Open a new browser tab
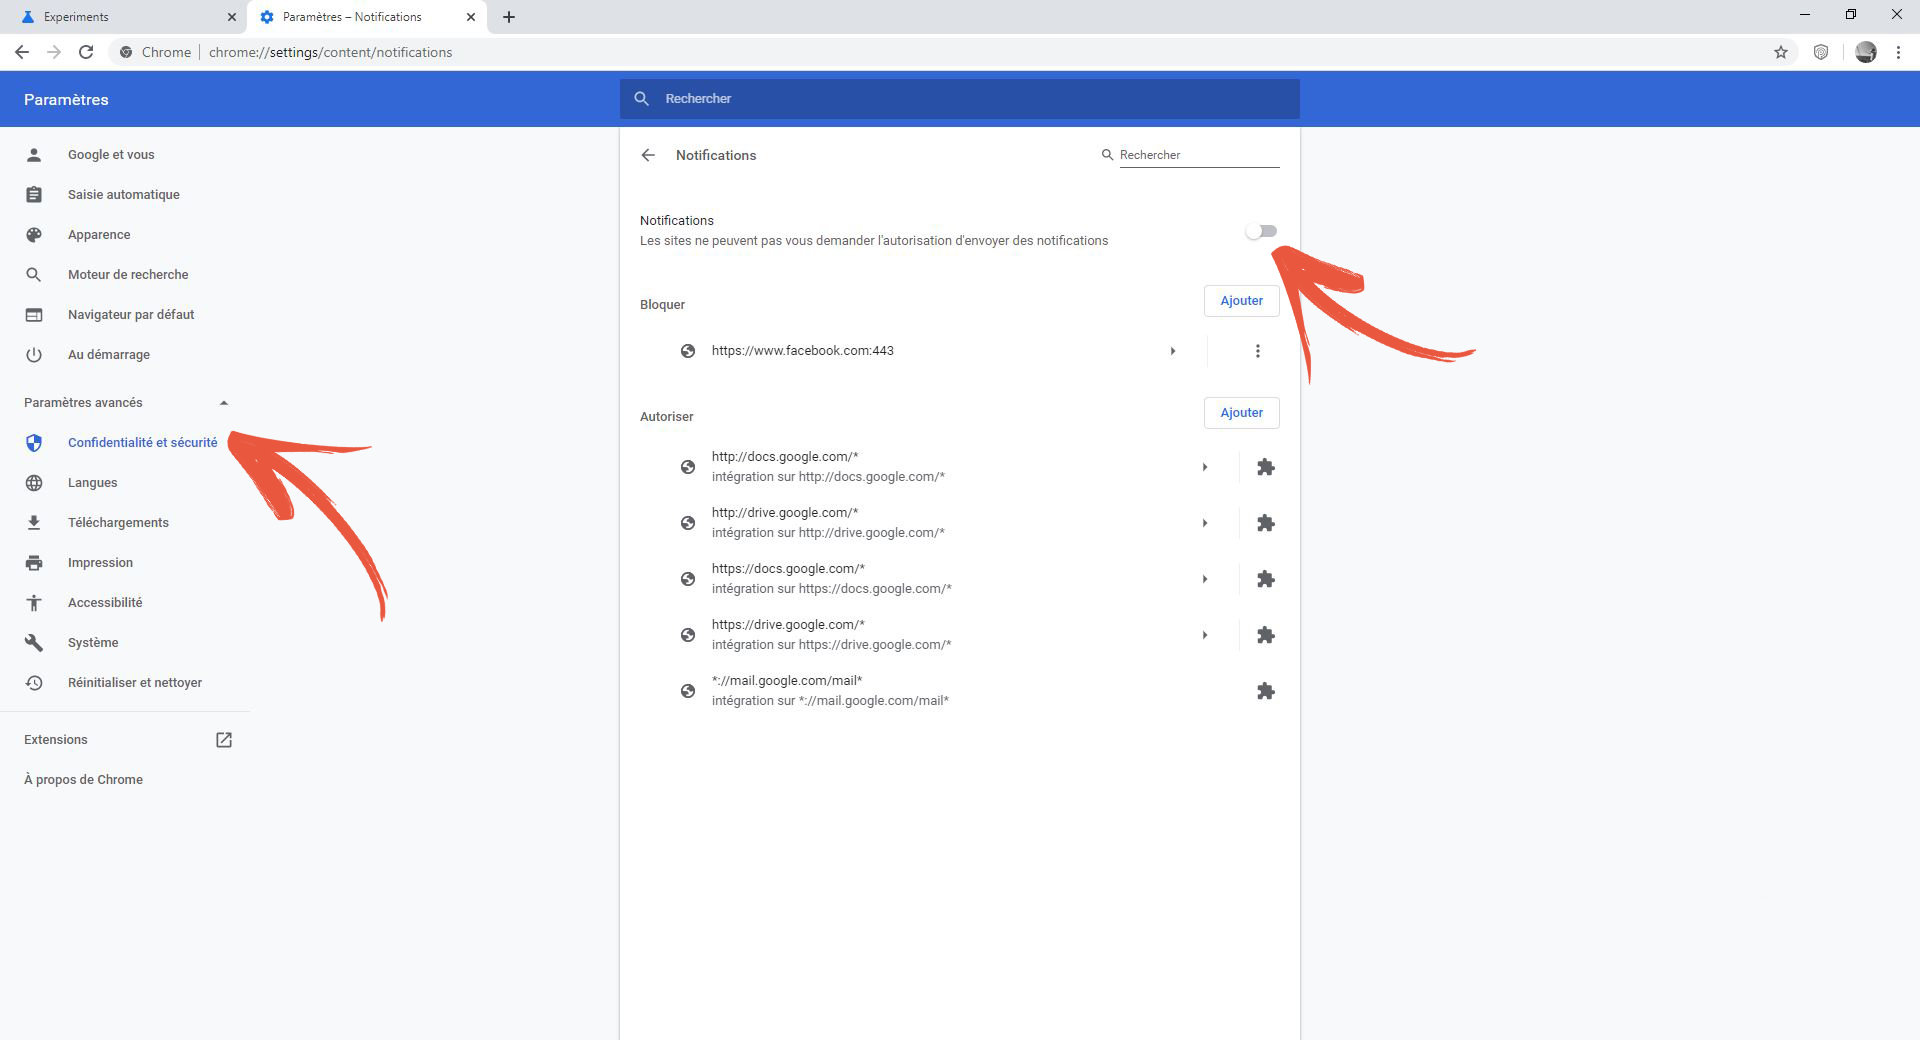Viewport: 1920px width, 1040px height. [509, 17]
